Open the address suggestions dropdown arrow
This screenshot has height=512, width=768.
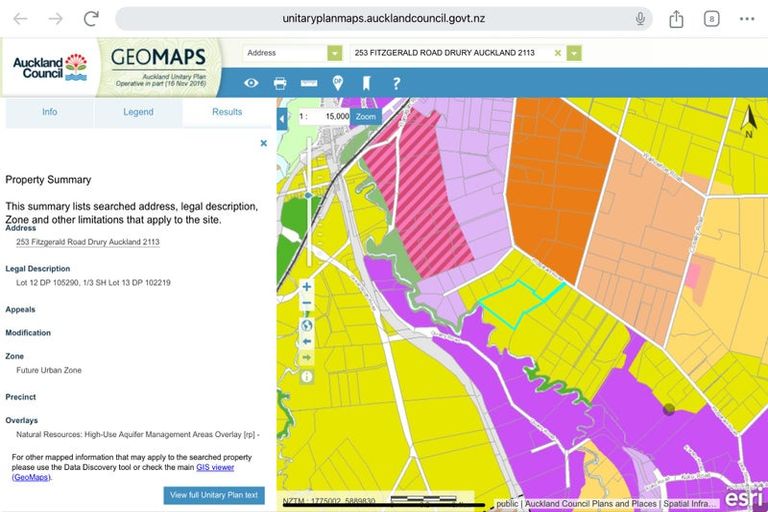click(x=574, y=53)
